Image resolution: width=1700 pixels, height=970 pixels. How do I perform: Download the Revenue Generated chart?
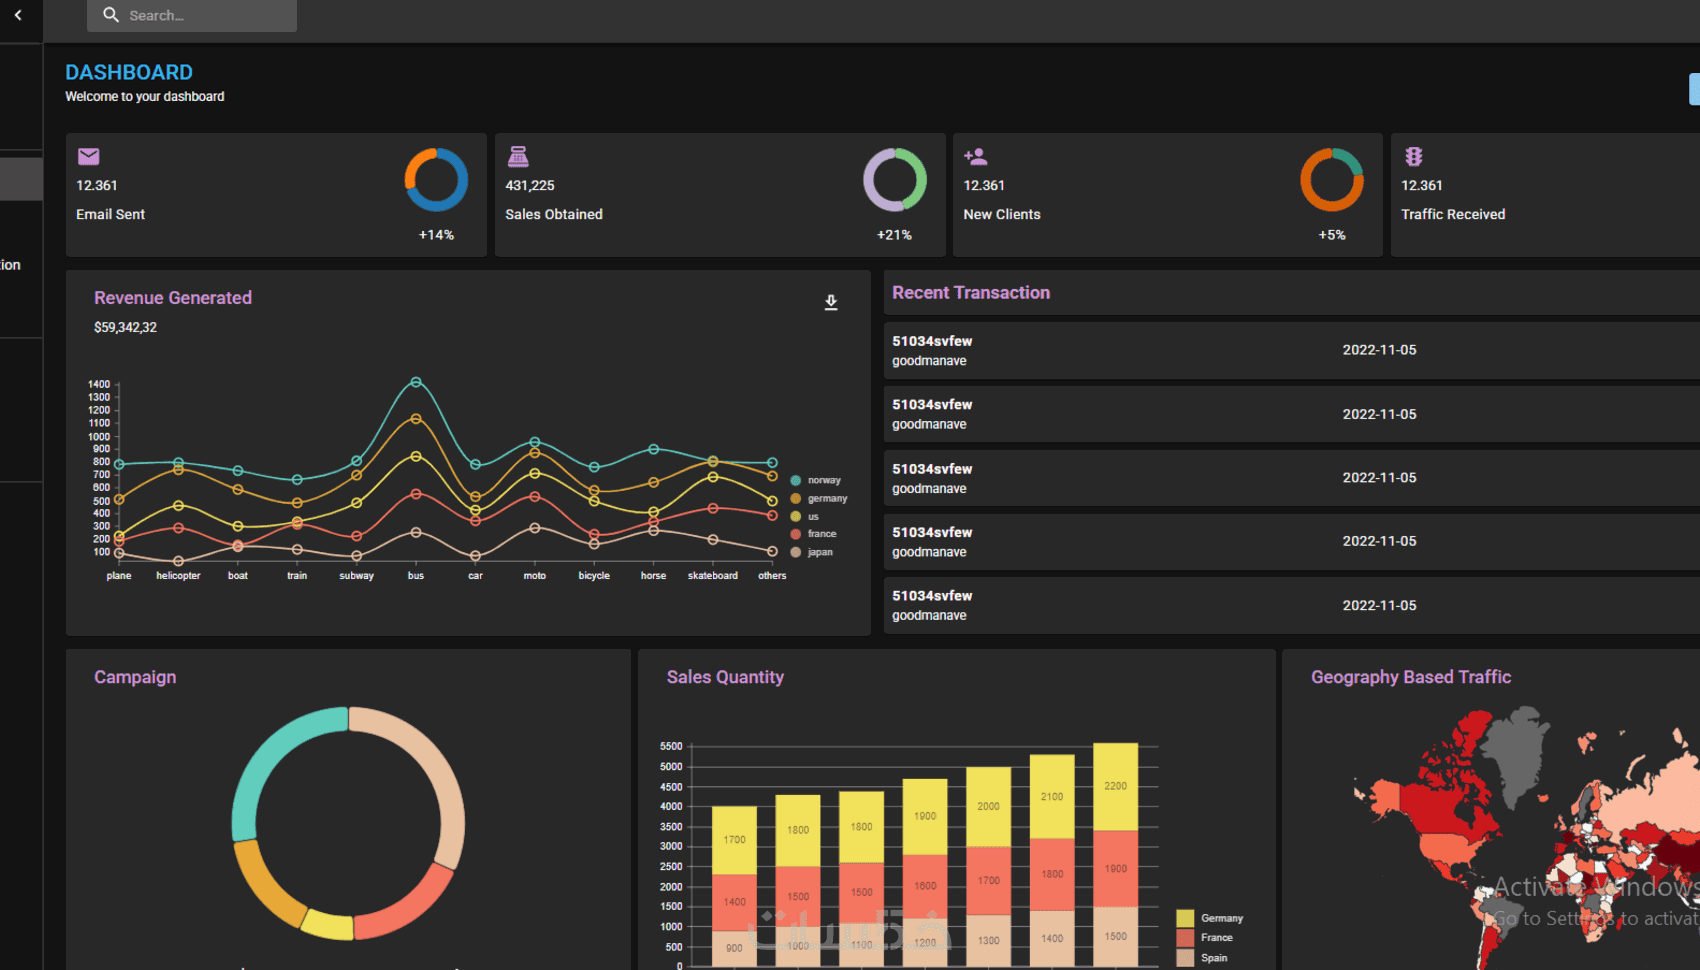[831, 302]
